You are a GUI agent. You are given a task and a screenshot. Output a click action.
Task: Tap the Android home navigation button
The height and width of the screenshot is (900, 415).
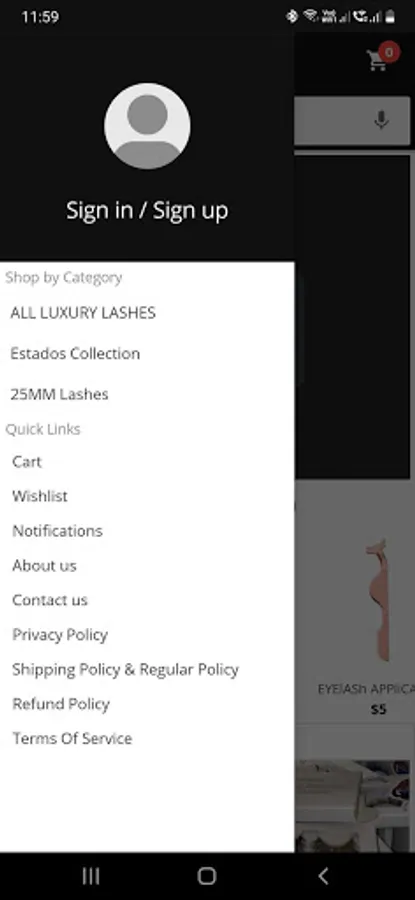(207, 876)
